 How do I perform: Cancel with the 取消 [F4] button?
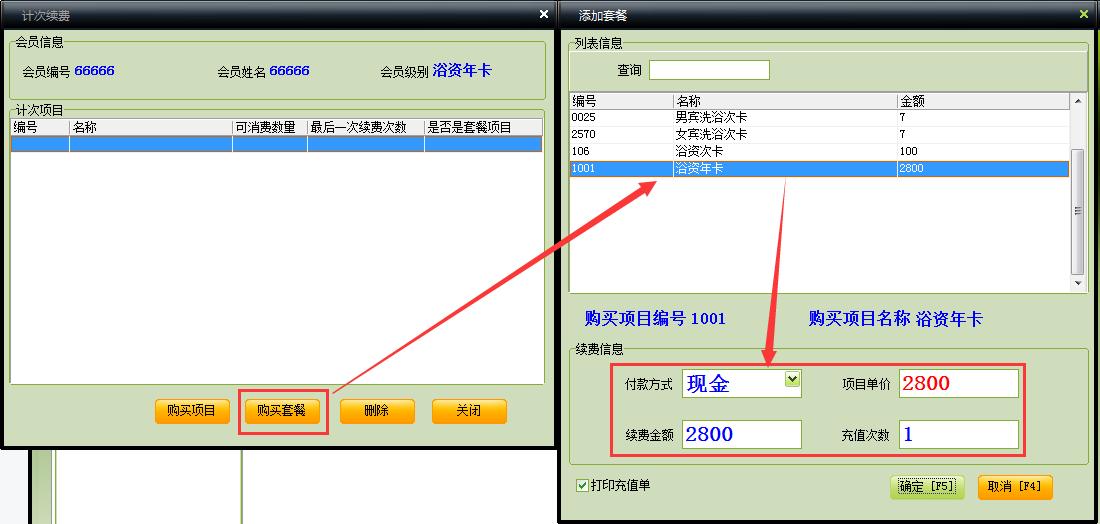(x=1015, y=487)
